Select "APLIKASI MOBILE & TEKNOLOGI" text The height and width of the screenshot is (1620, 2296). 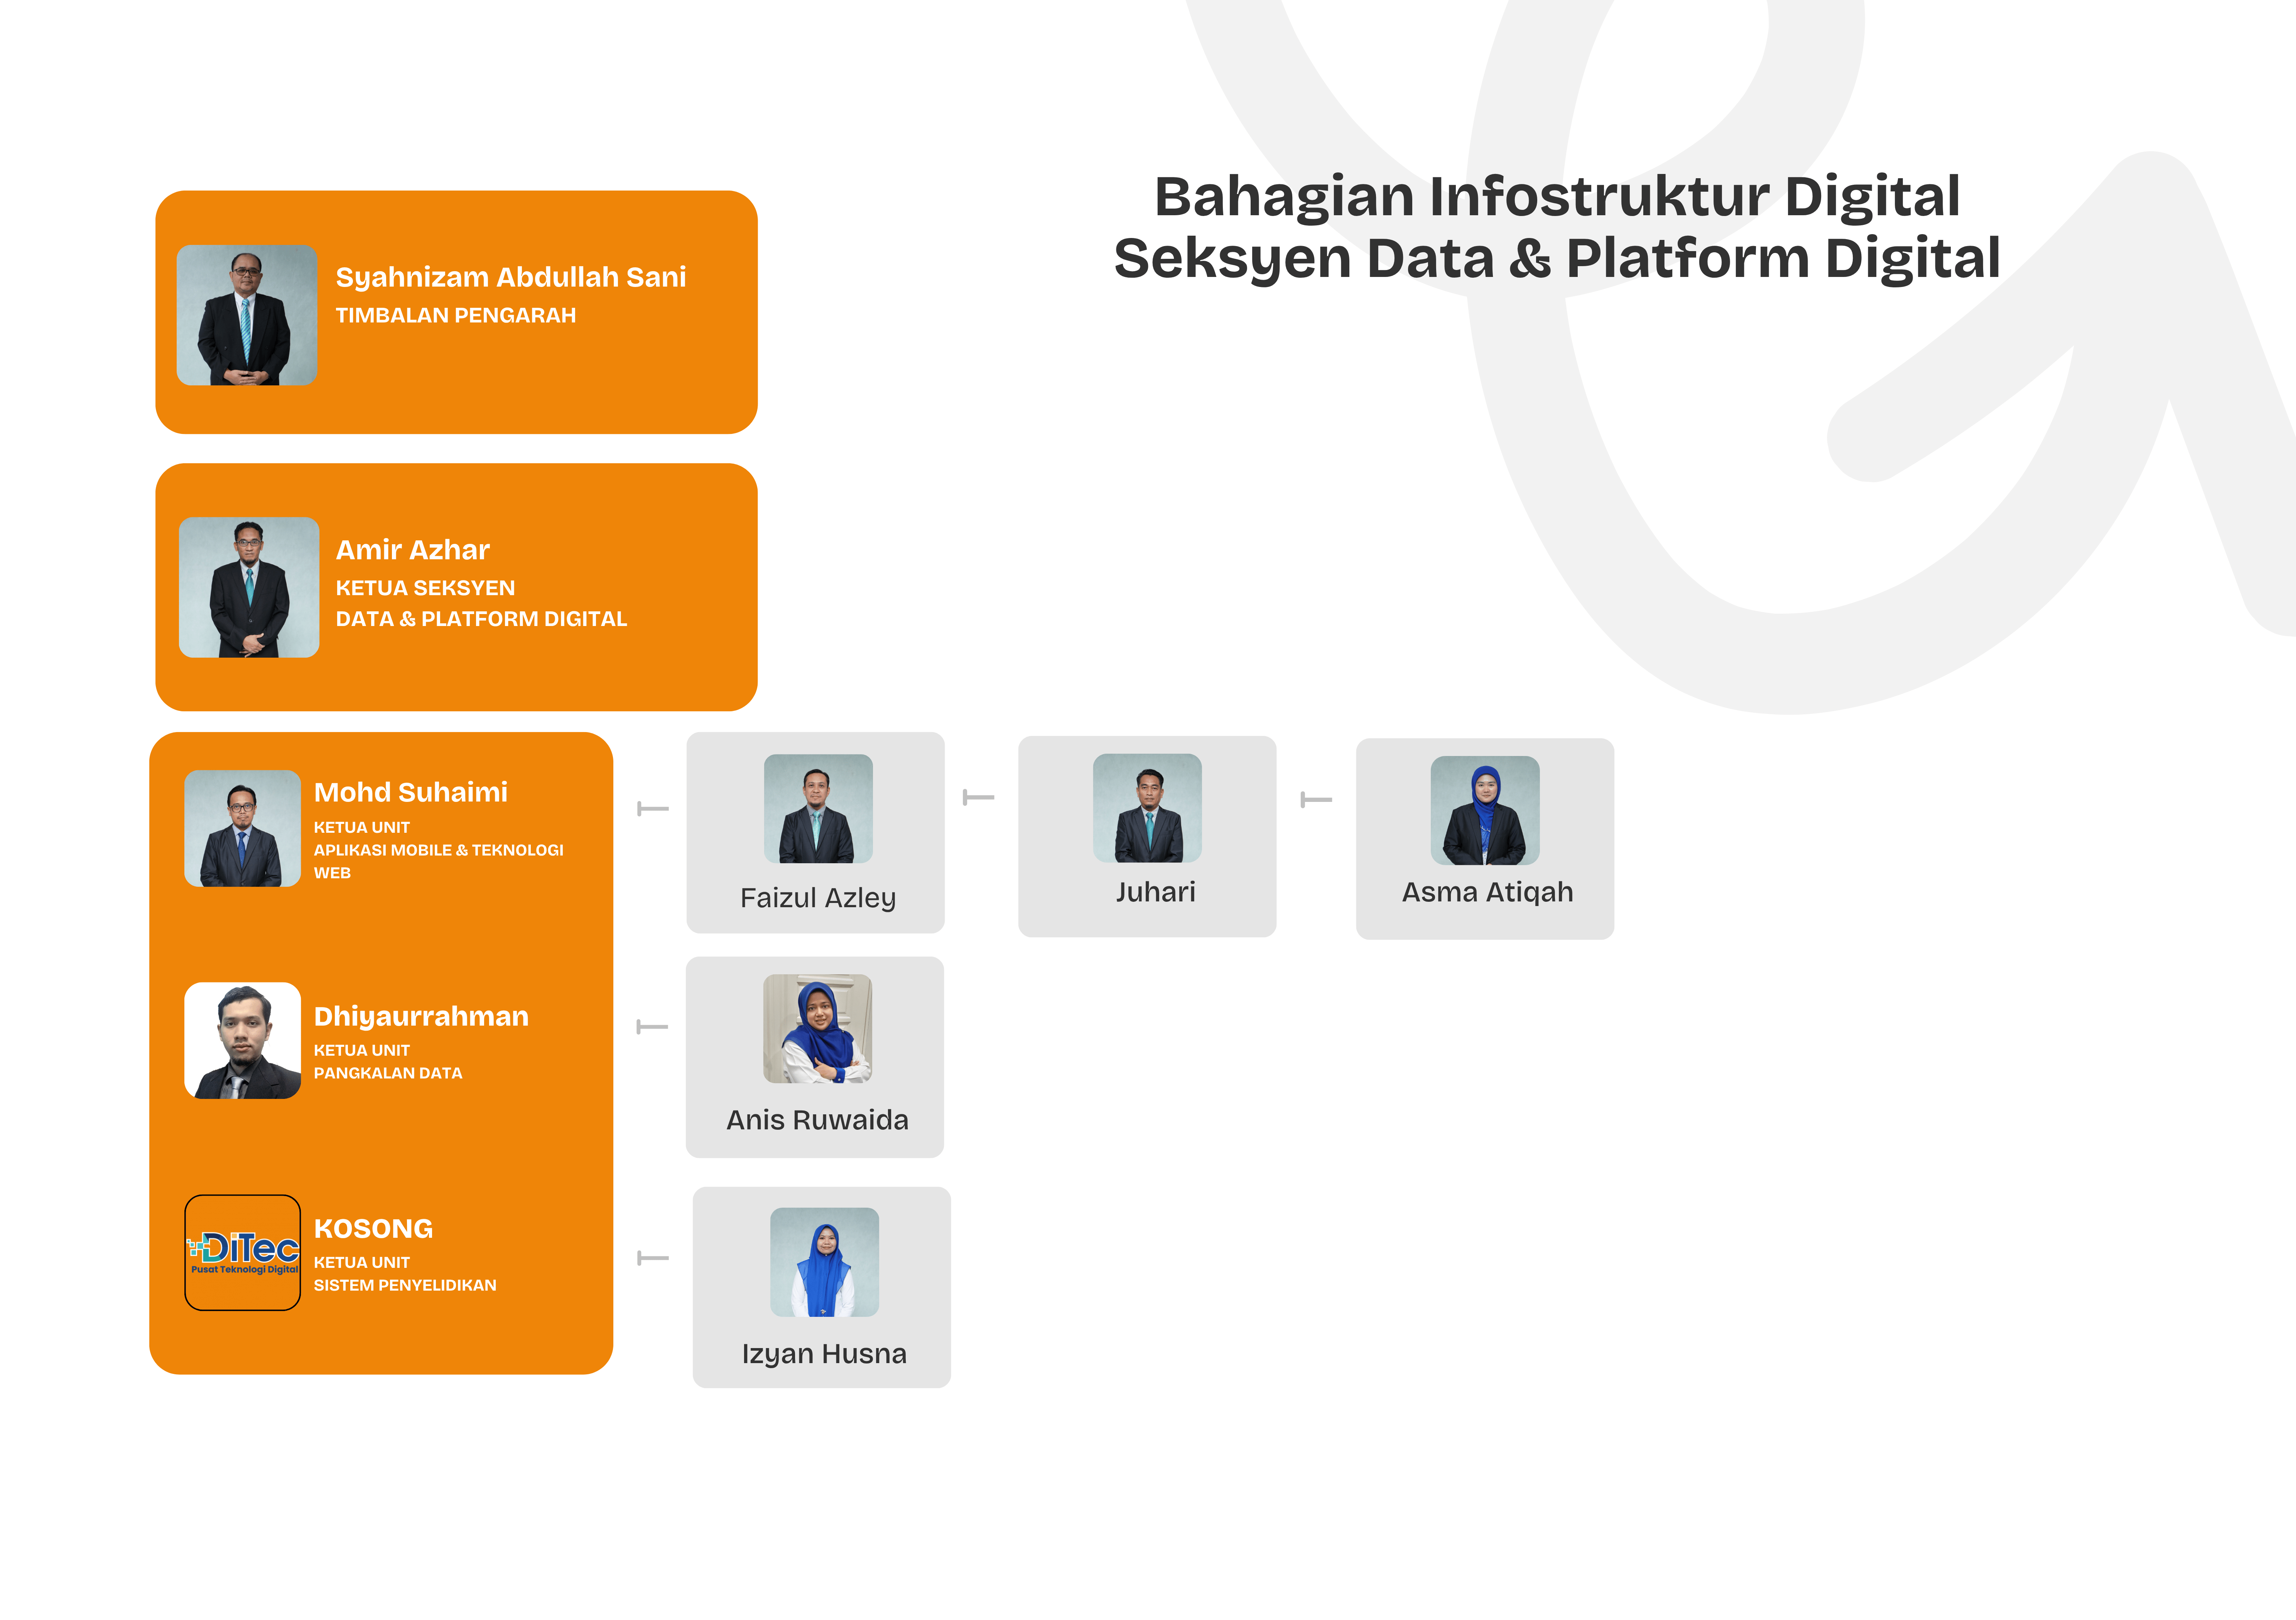[439, 850]
